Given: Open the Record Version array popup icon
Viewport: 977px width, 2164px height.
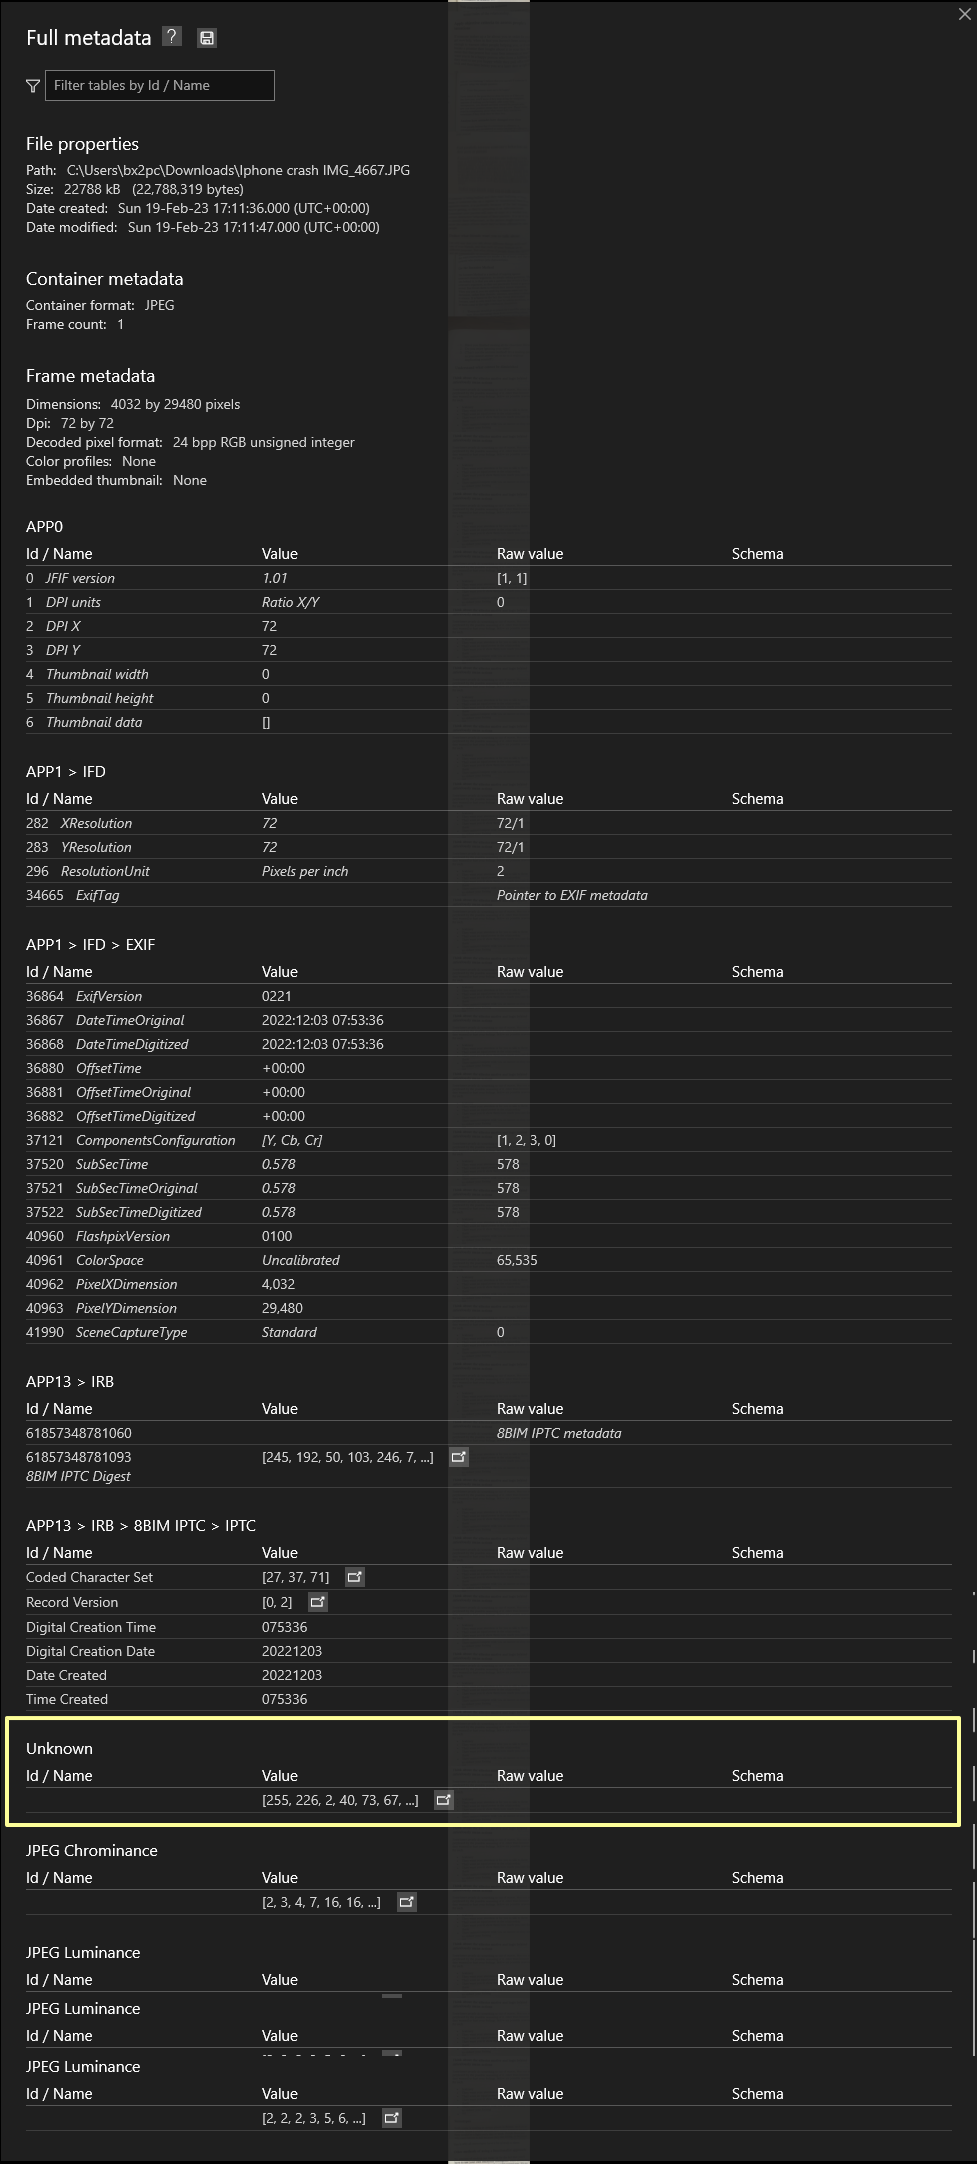Looking at the screenshot, I should [x=317, y=1602].
